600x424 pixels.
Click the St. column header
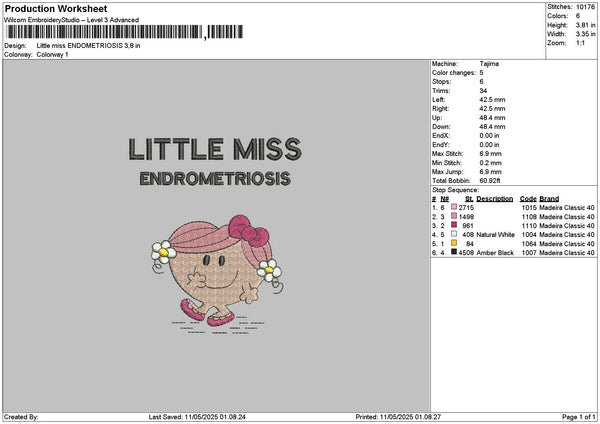point(469,199)
